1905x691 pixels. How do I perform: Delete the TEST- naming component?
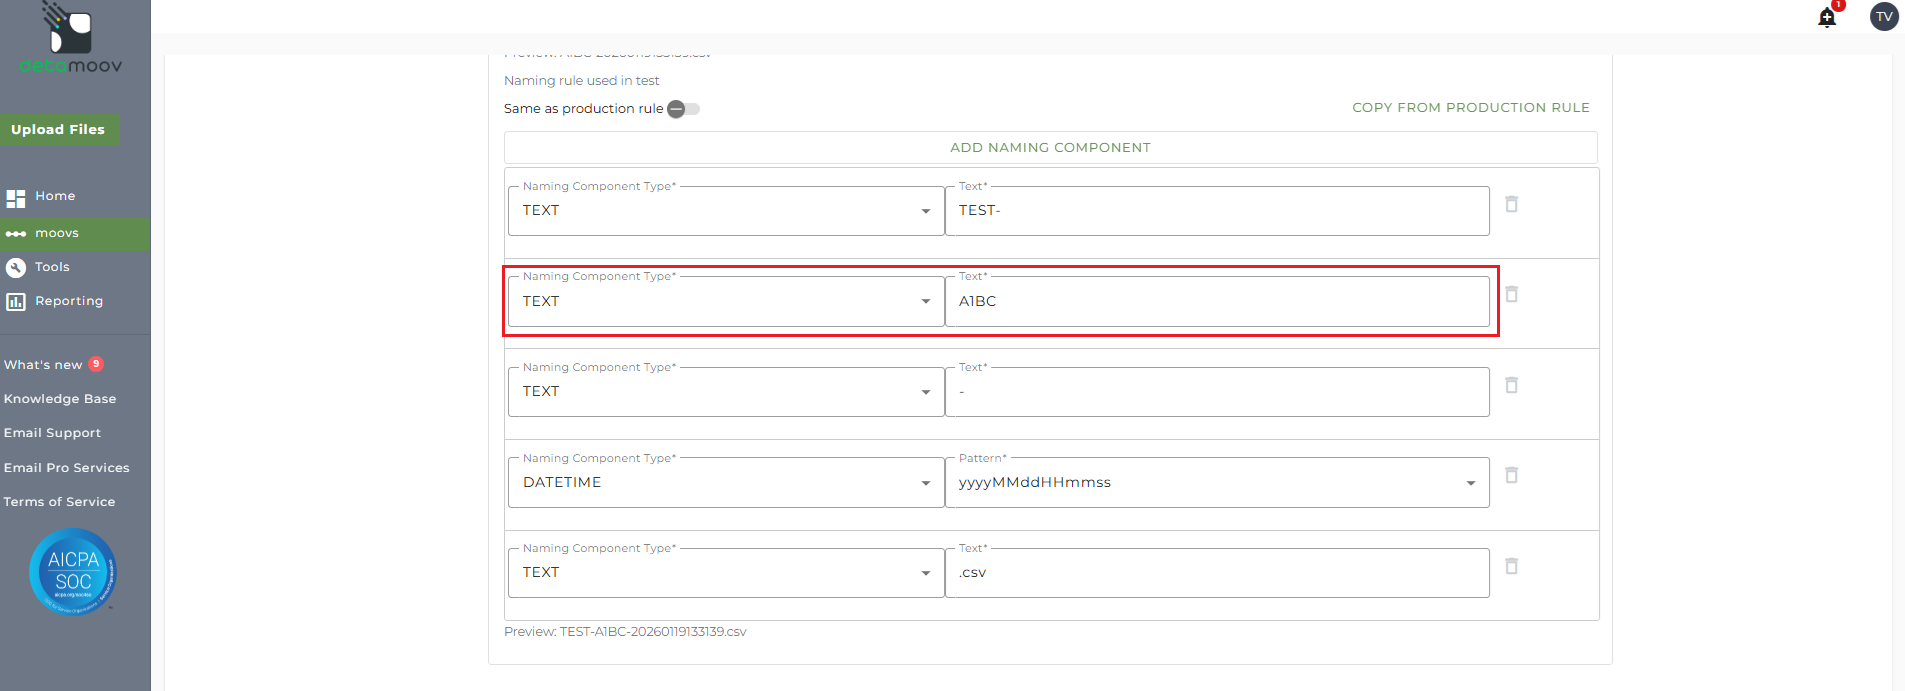point(1512,204)
